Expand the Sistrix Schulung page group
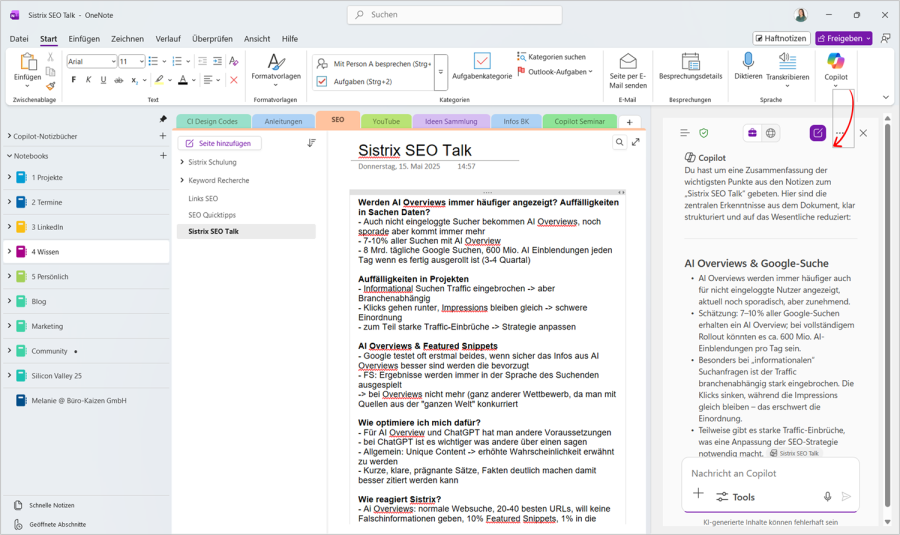 click(182, 162)
